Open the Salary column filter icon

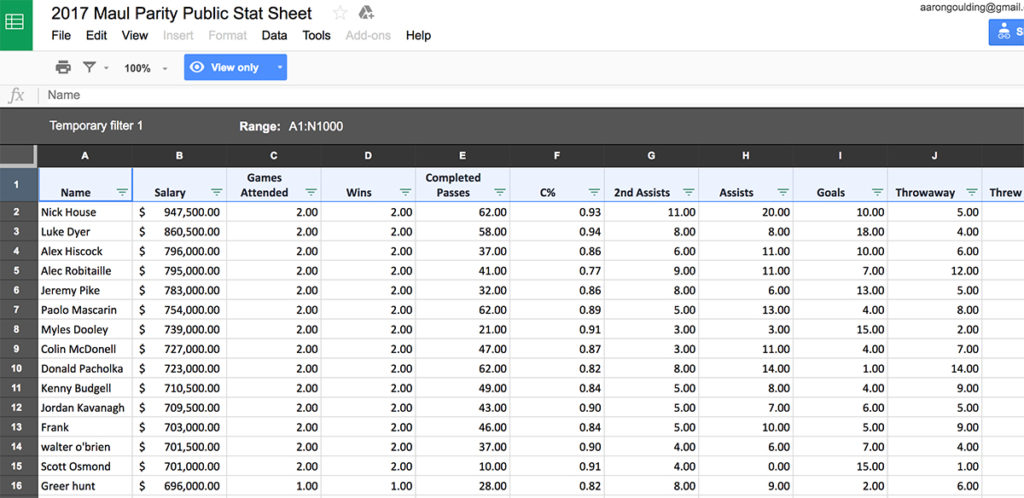click(217, 193)
